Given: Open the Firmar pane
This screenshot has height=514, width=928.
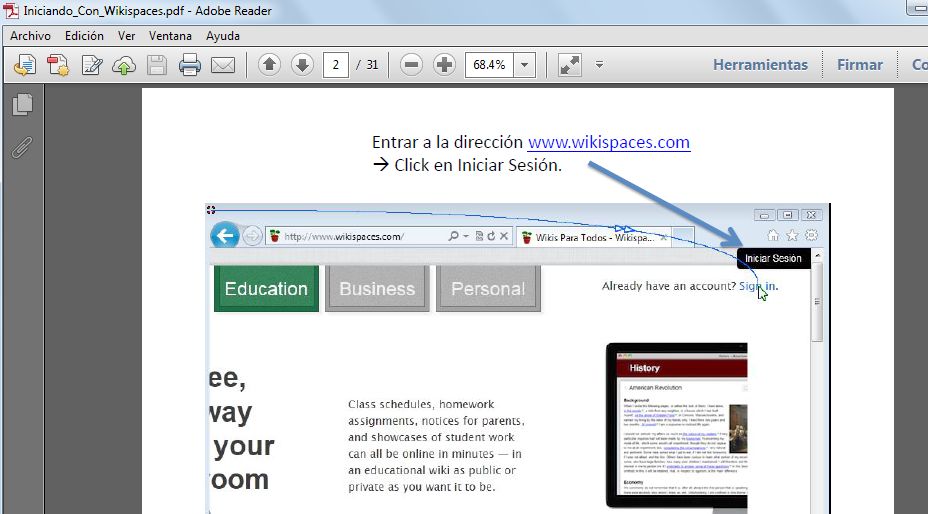Looking at the screenshot, I should click(x=859, y=65).
